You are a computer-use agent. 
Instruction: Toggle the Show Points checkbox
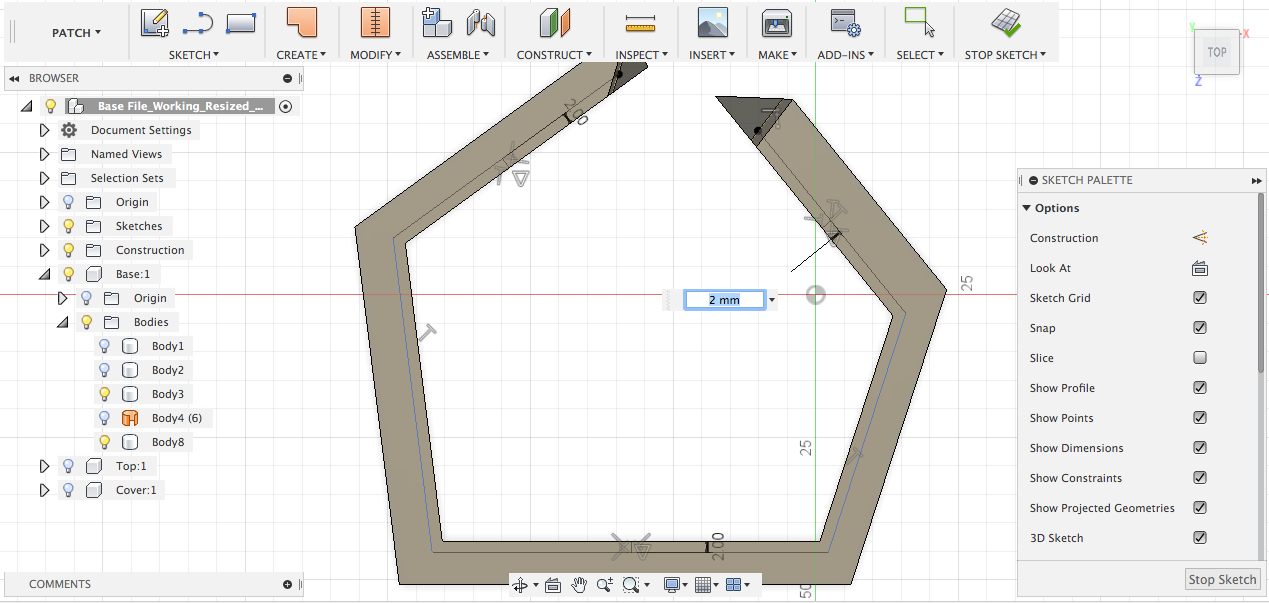pyautogui.click(x=1200, y=418)
